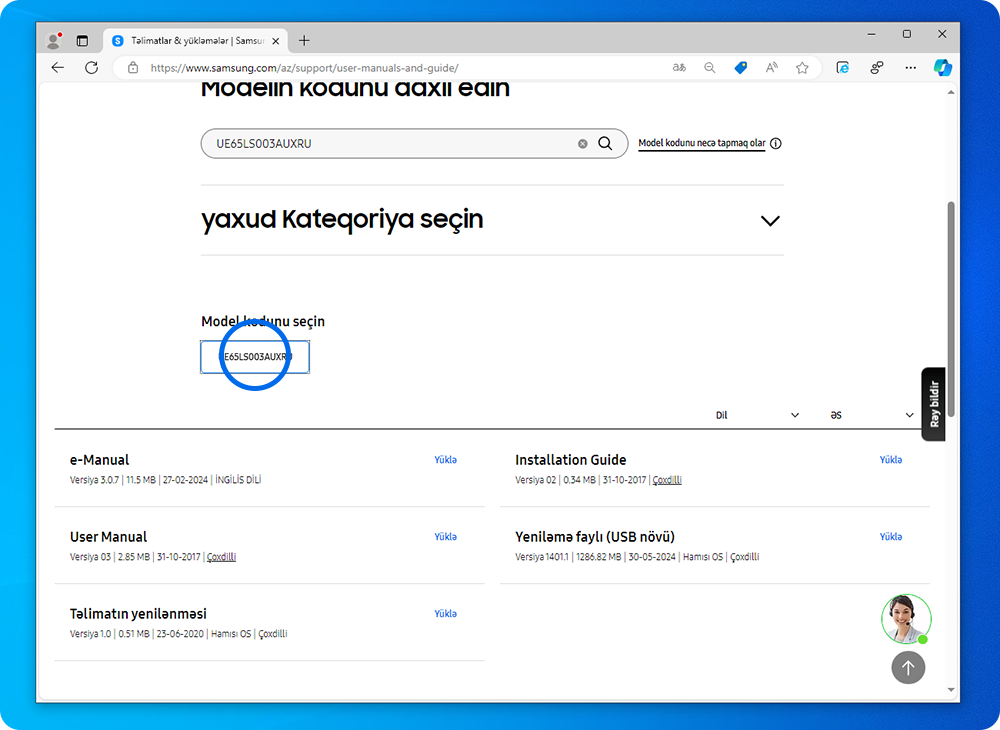Add page to favorites with the star icon
The width and height of the screenshot is (1000, 730).
[802, 67]
